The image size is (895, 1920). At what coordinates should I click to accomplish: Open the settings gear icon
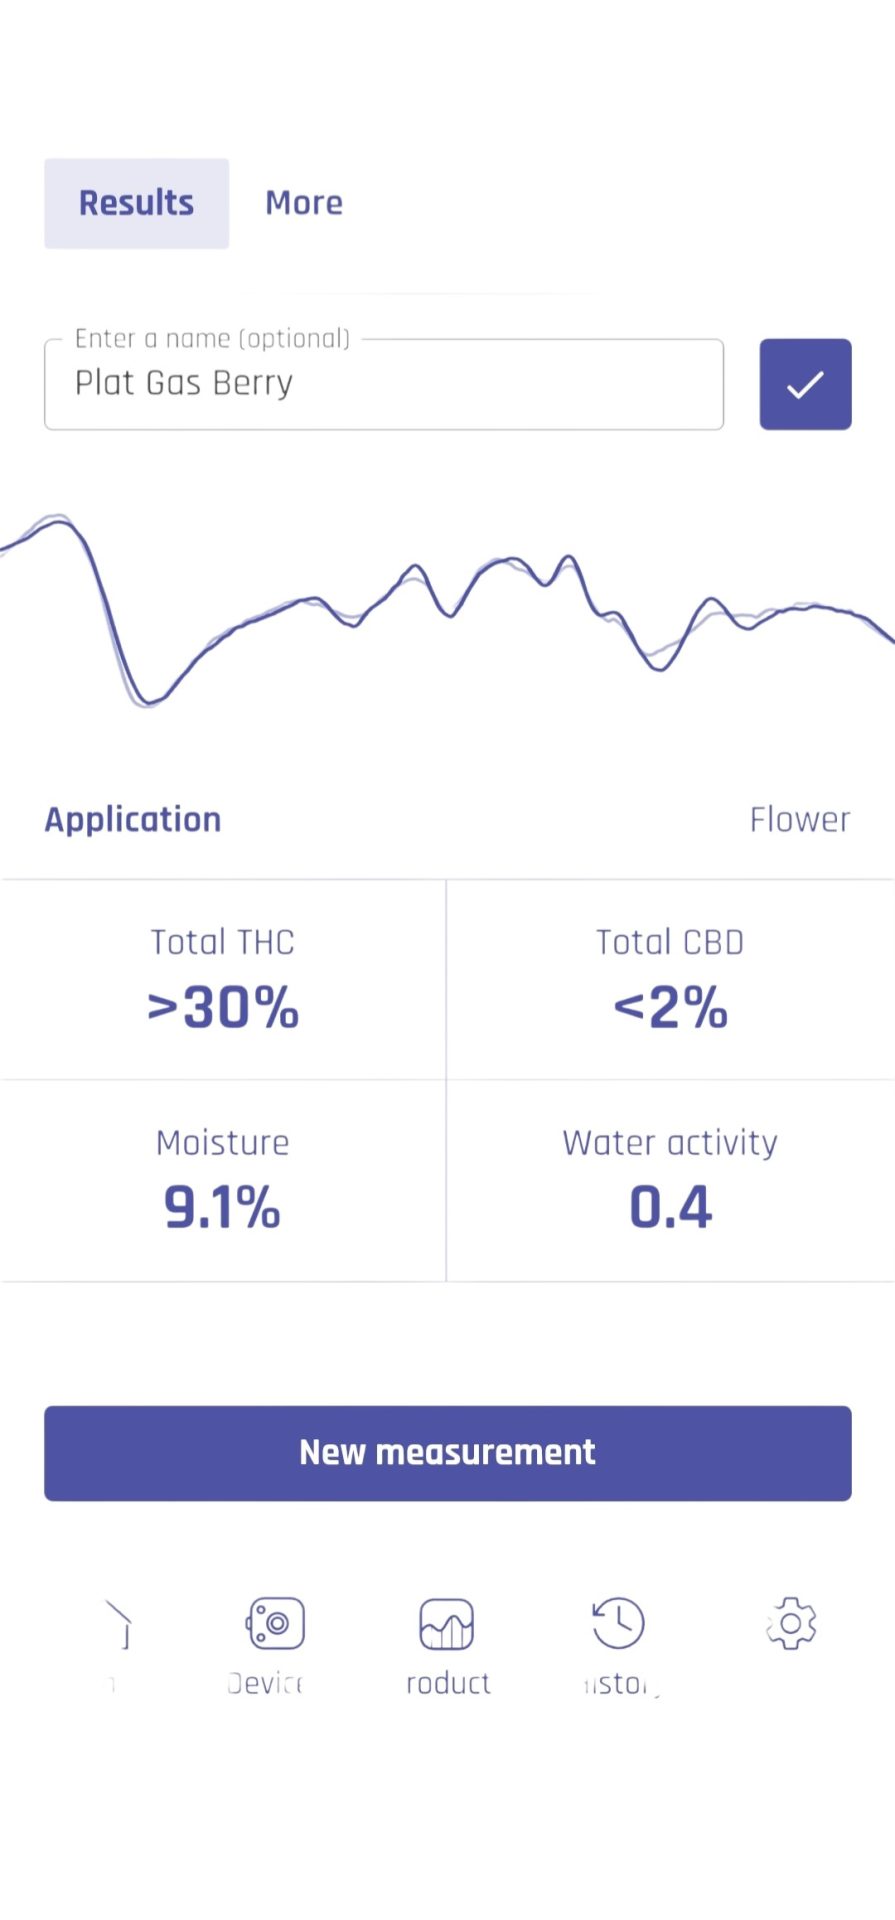pyautogui.click(x=791, y=1622)
